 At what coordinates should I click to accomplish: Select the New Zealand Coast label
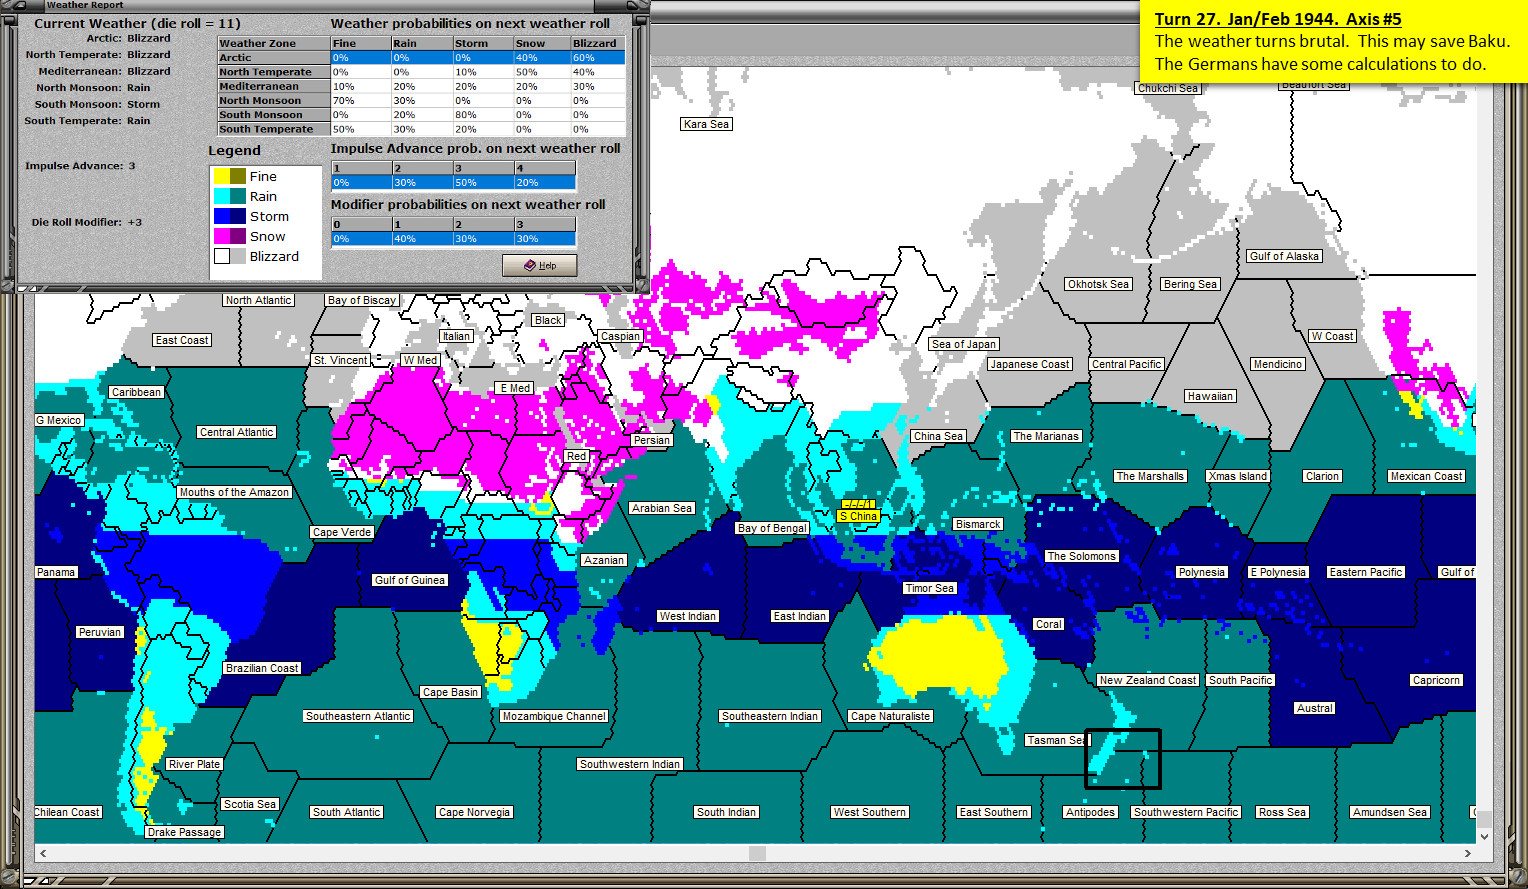coord(1148,680)
